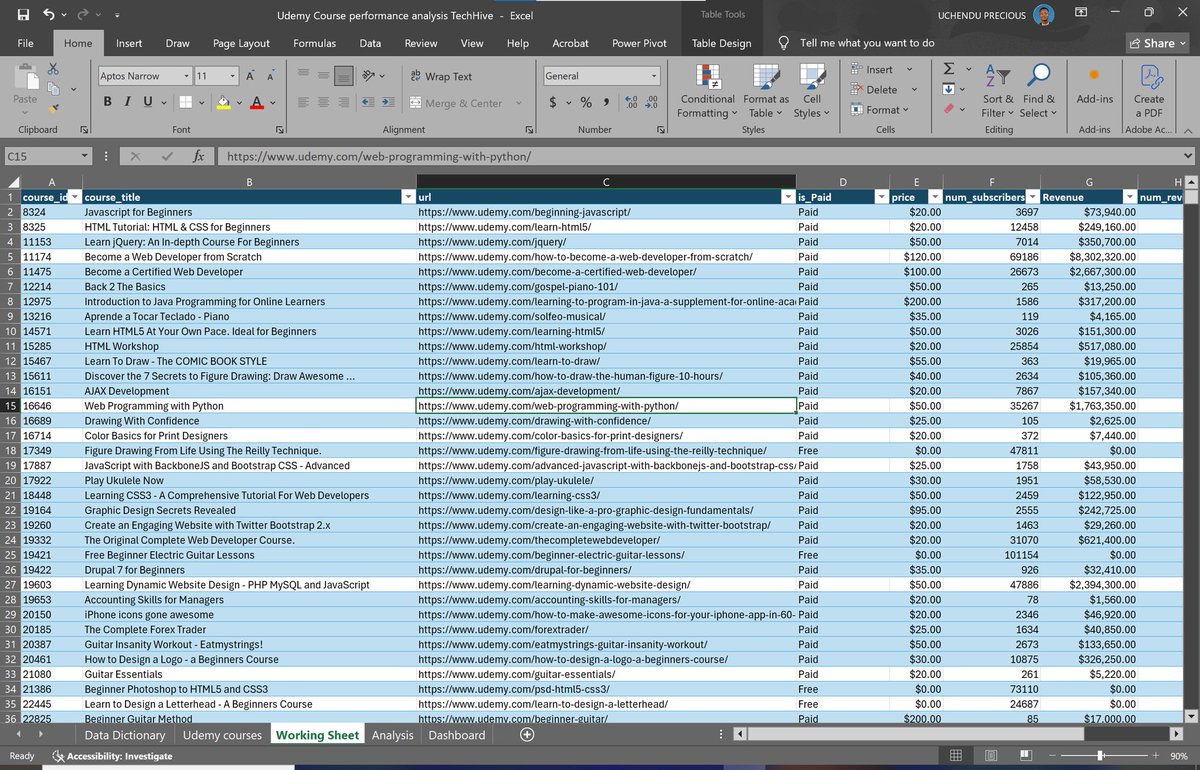This screenshot has height=770, width=1200.
Task: Click the Format Painter brush icon
Action: click(x=53, y=107)
